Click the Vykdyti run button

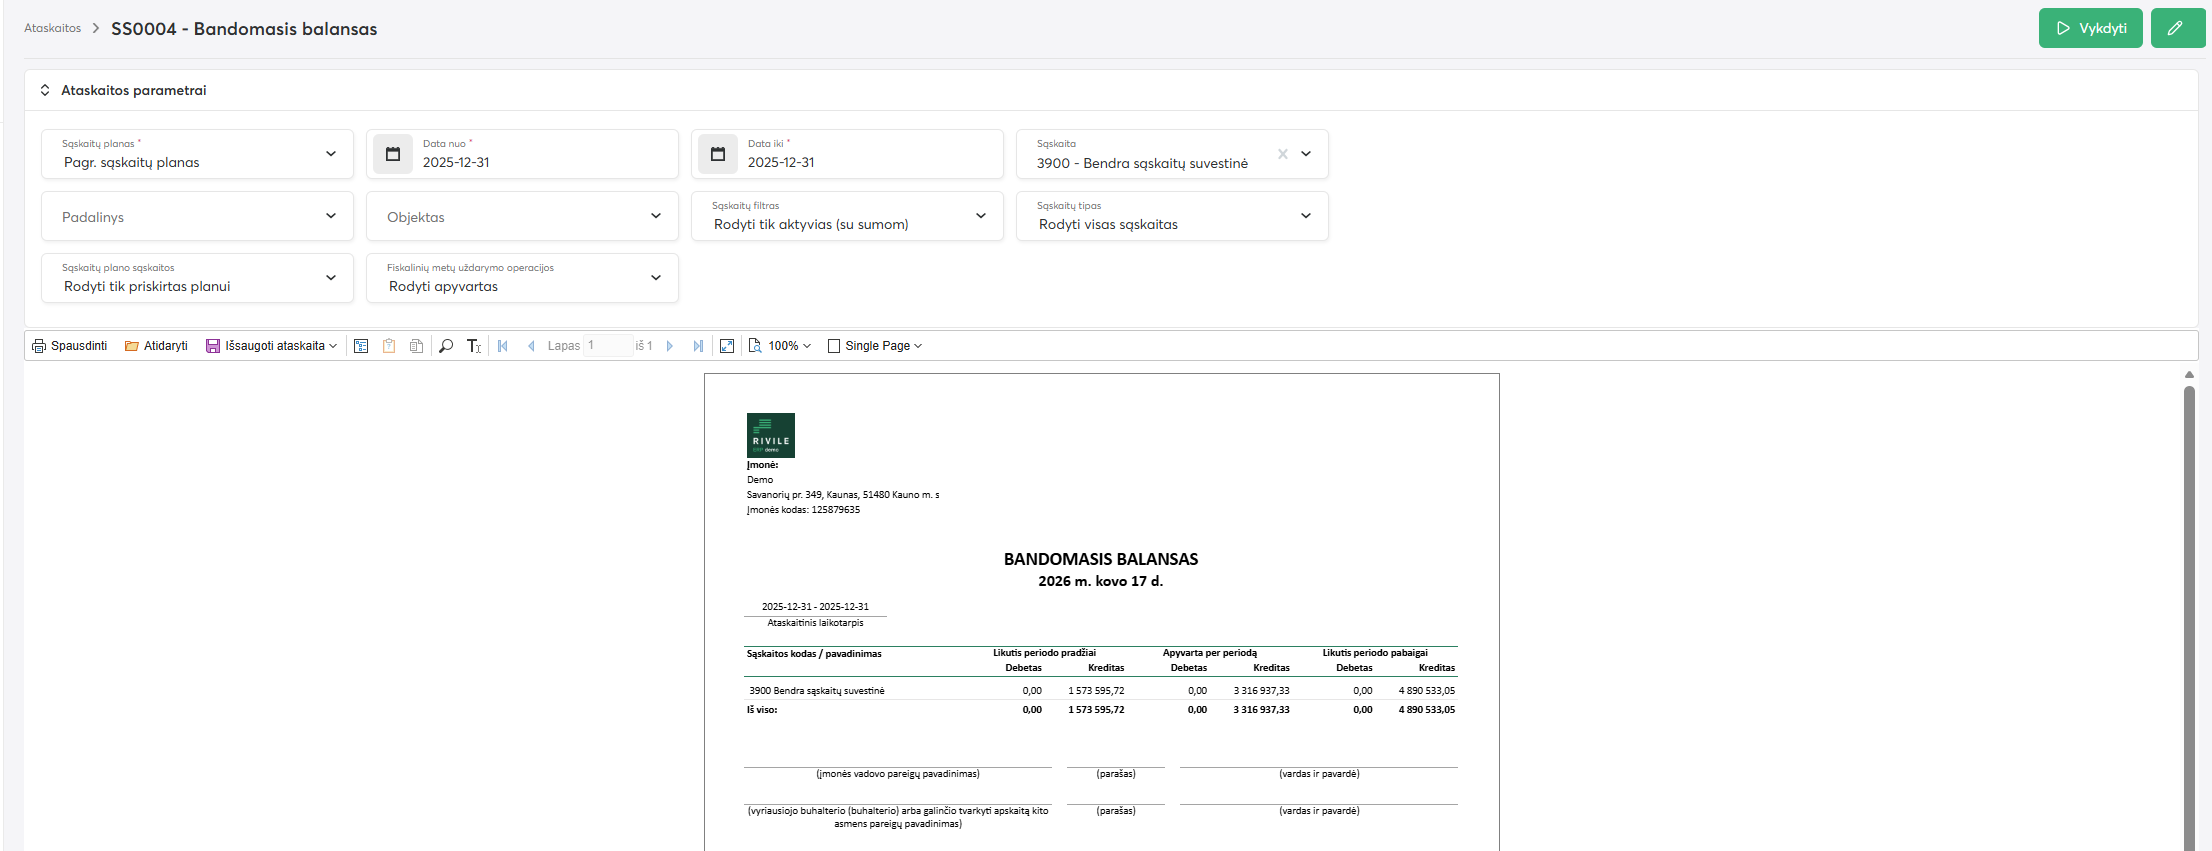pos(2090,28)
